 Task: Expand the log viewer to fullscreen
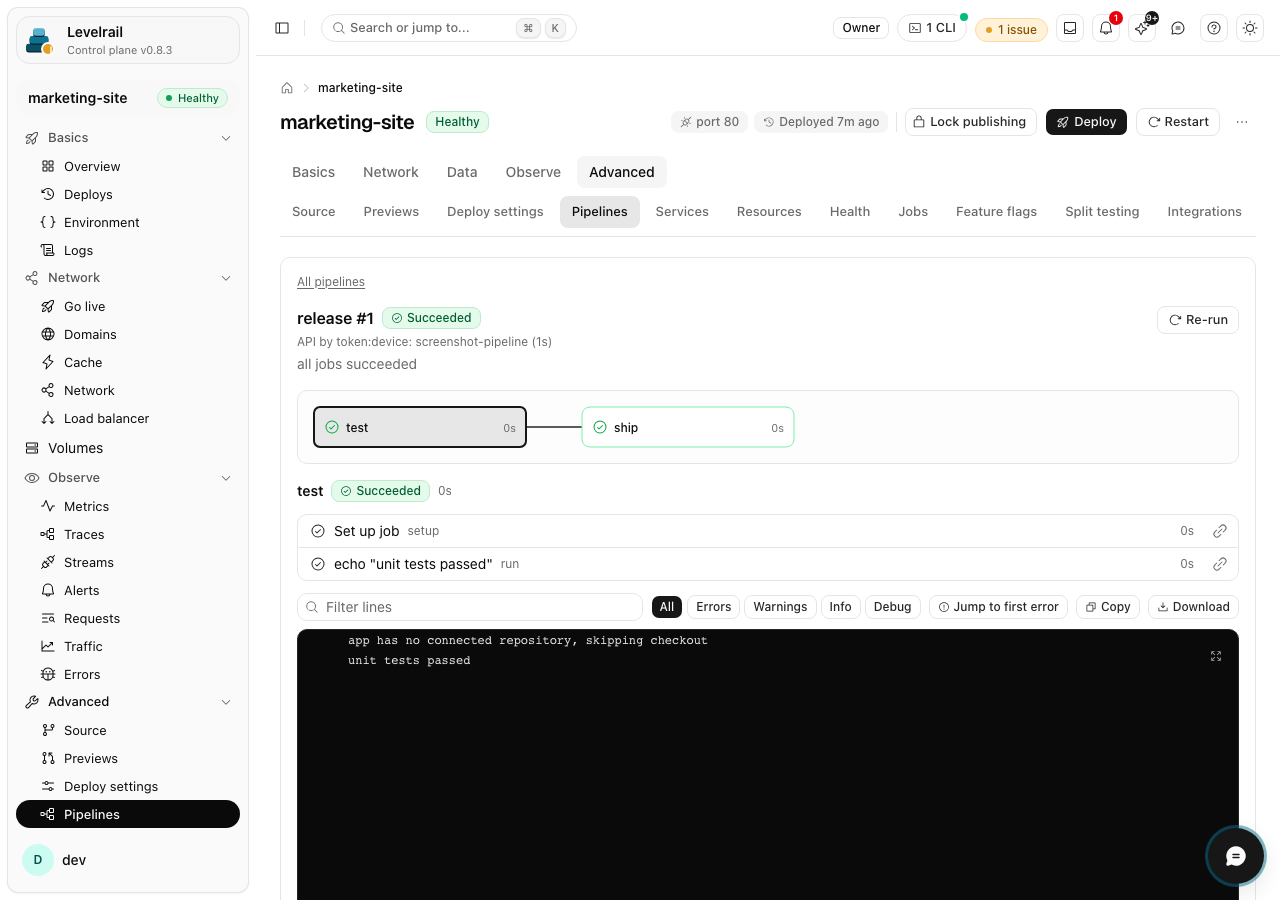point(1216,656)
